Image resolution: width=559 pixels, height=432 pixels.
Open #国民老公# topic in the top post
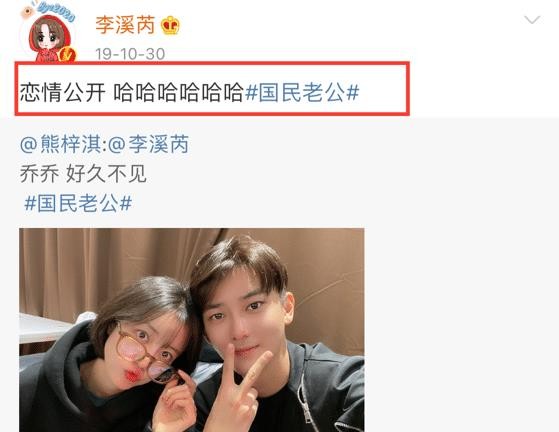coord(302,93)
